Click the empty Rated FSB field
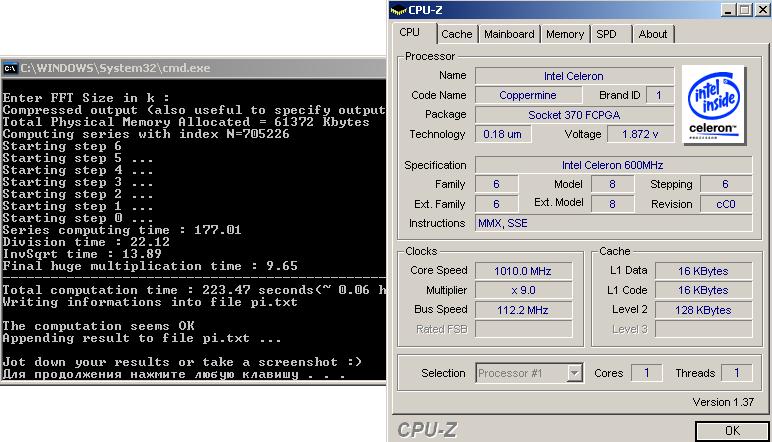 pos(523,329)
